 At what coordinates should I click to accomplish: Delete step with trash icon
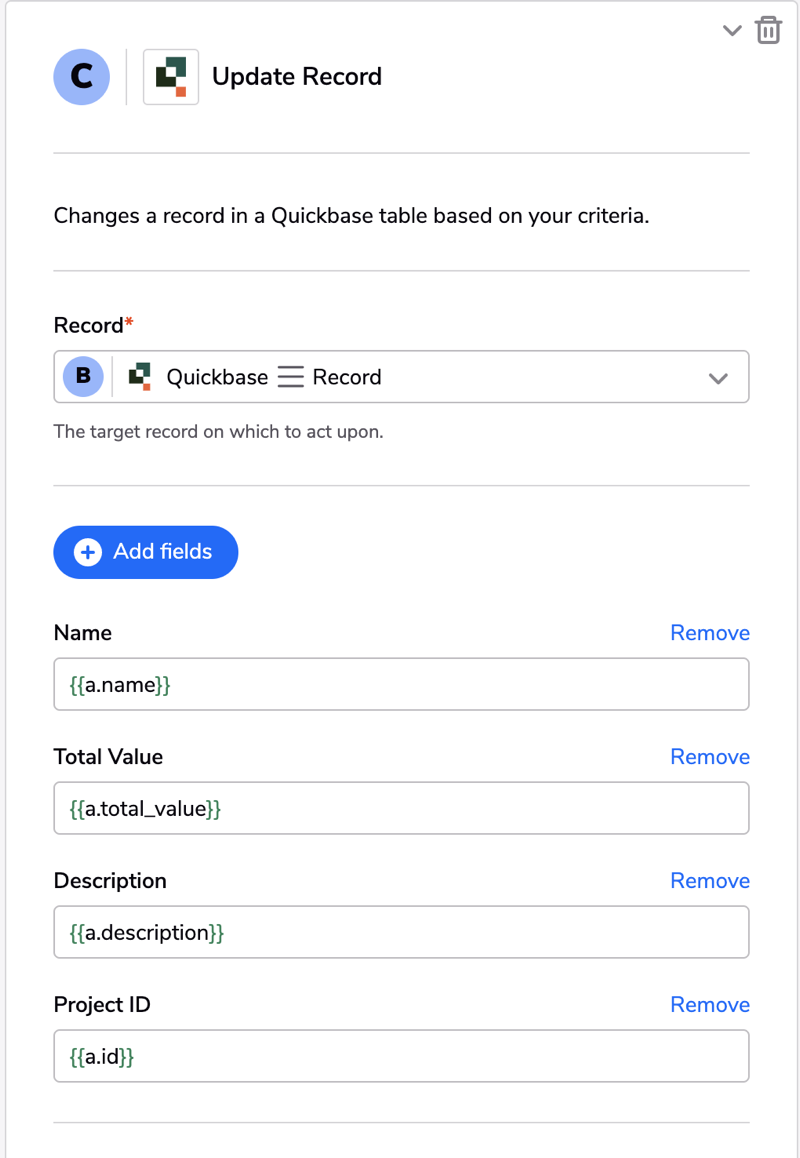coord(768,30)
